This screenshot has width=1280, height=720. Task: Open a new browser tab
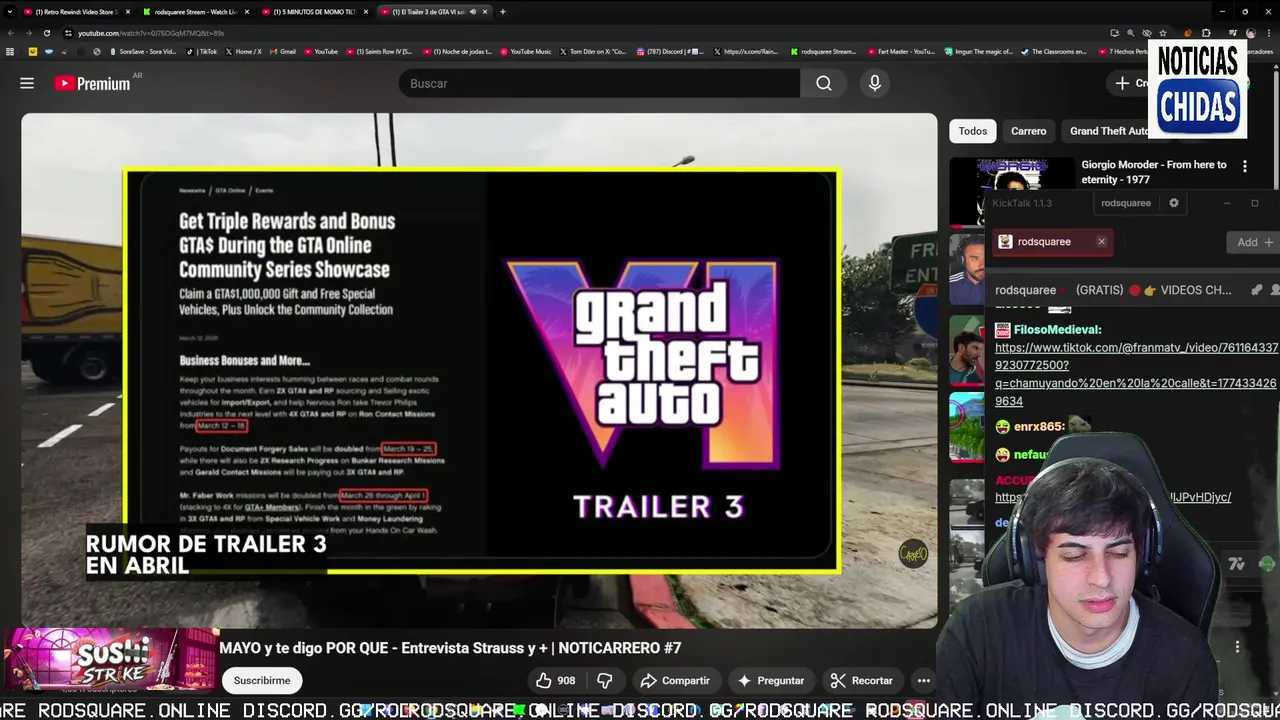coord(503,12)
